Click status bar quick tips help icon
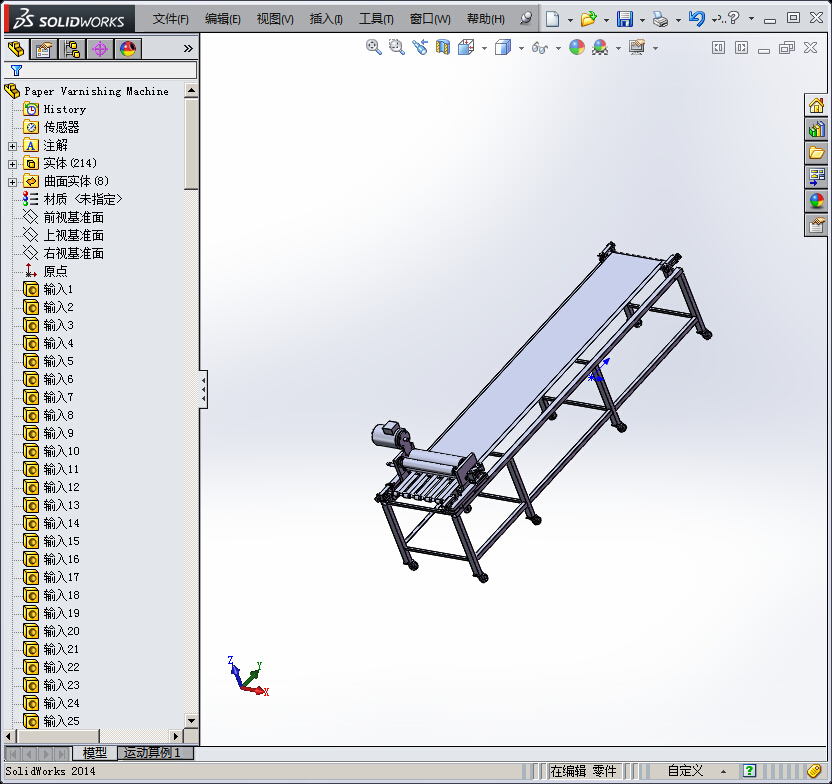This screenshot has width=832, height=784. coord(749,771)
